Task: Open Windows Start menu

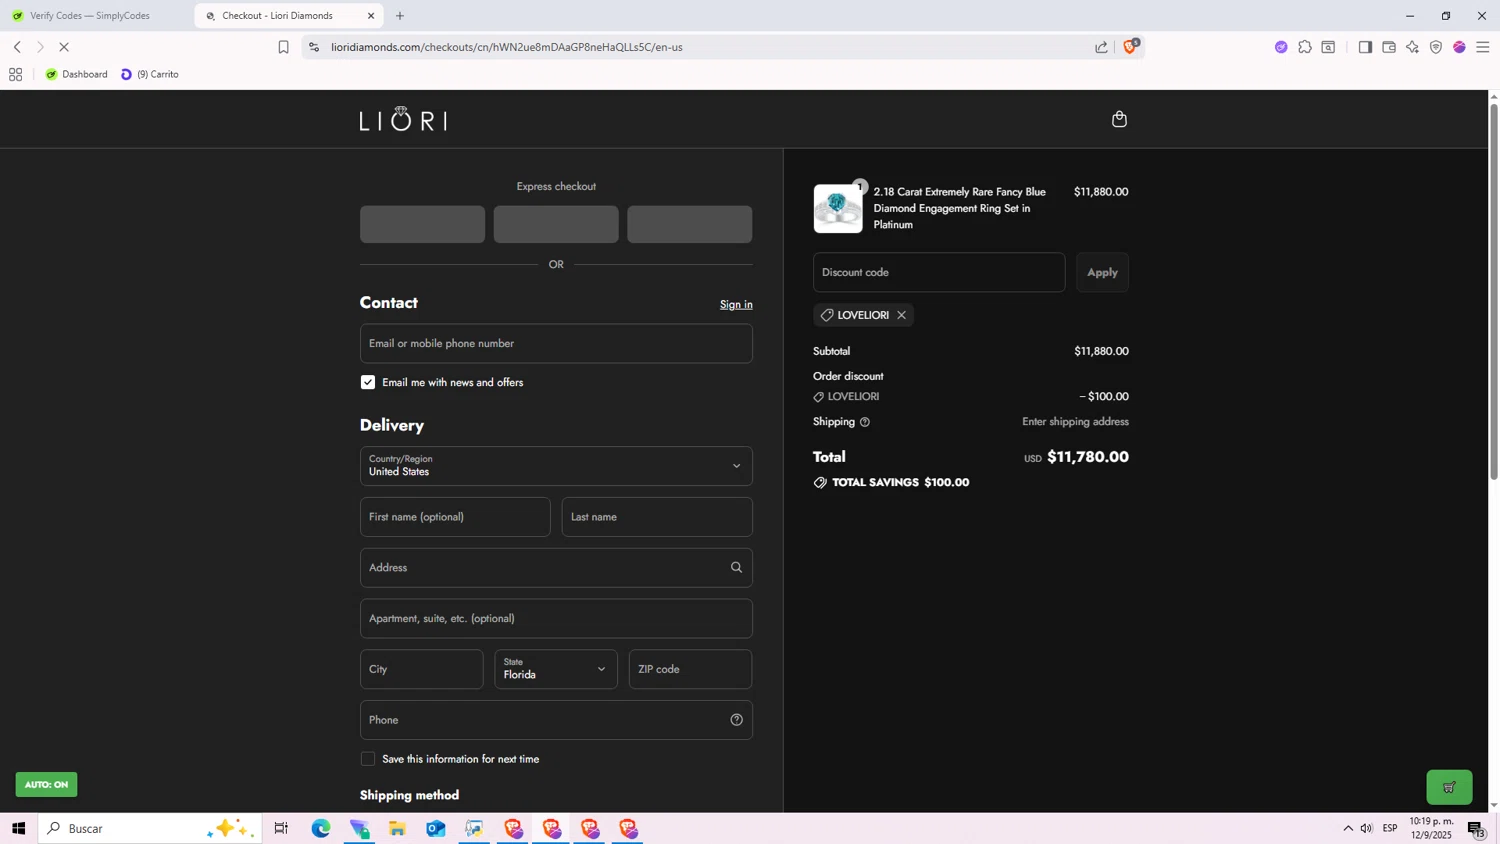Action: pyautogui.click(x=18, y=828)
